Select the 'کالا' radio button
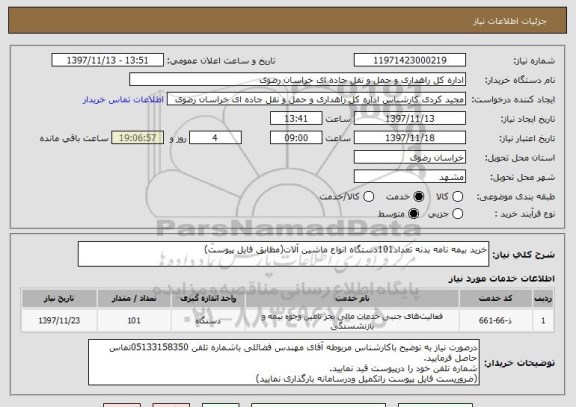Viewport: 576px width, 407px height. pyautogui.click(x=457, y=197)
